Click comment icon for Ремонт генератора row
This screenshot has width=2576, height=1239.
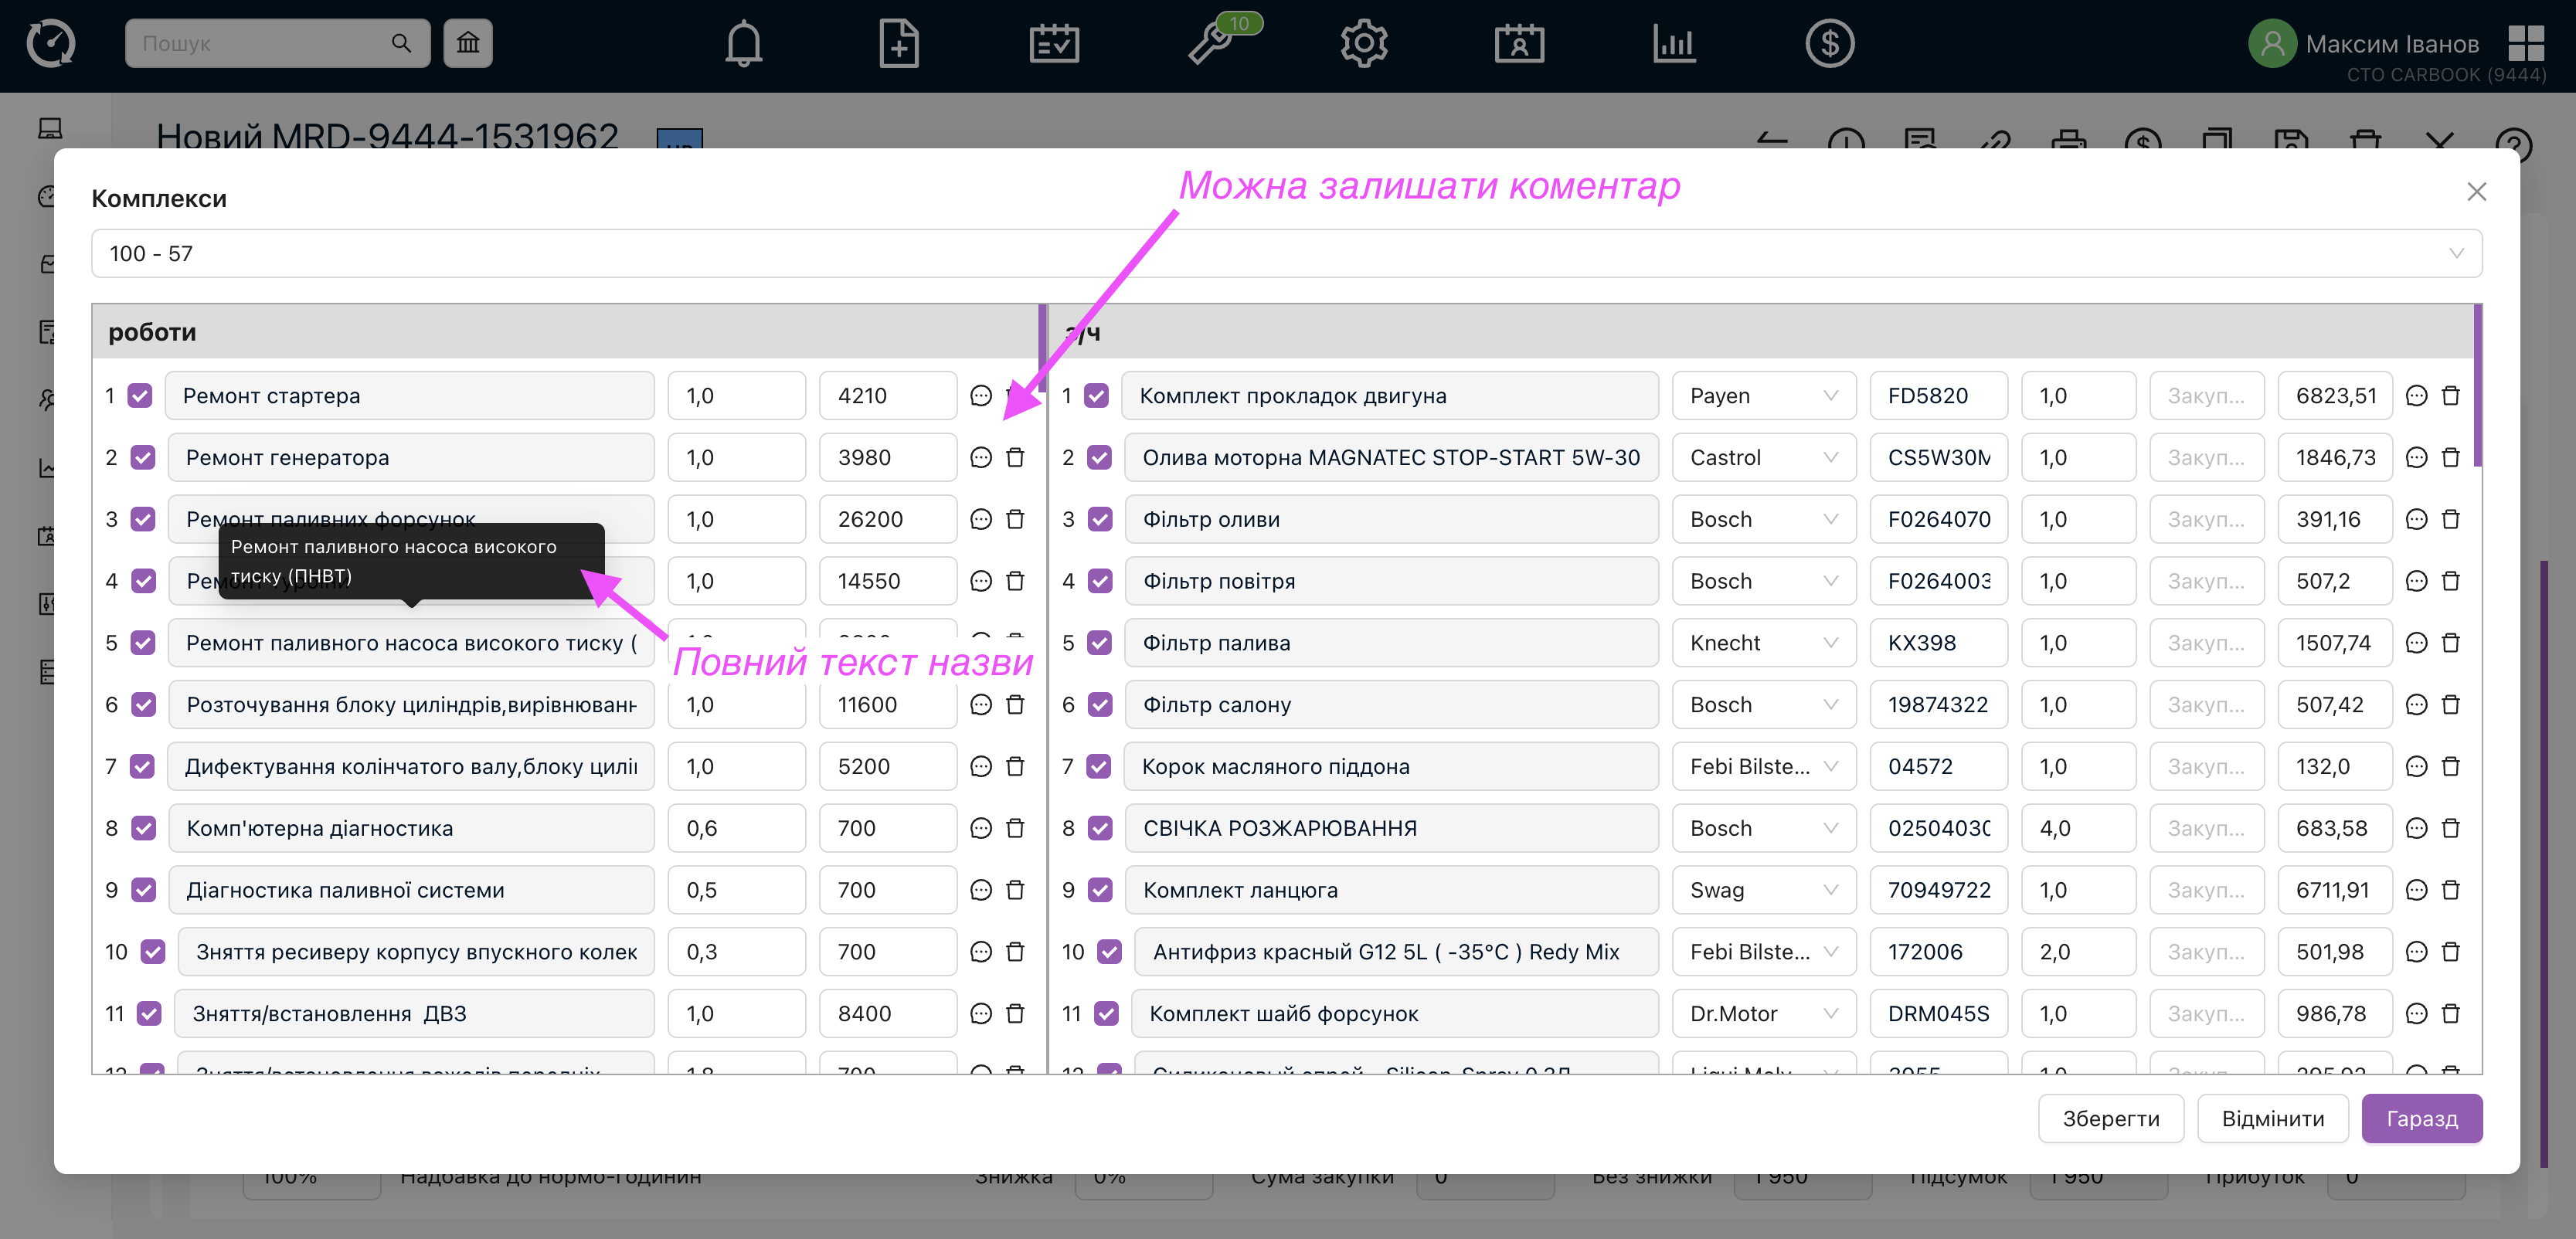tap(981, 458)
